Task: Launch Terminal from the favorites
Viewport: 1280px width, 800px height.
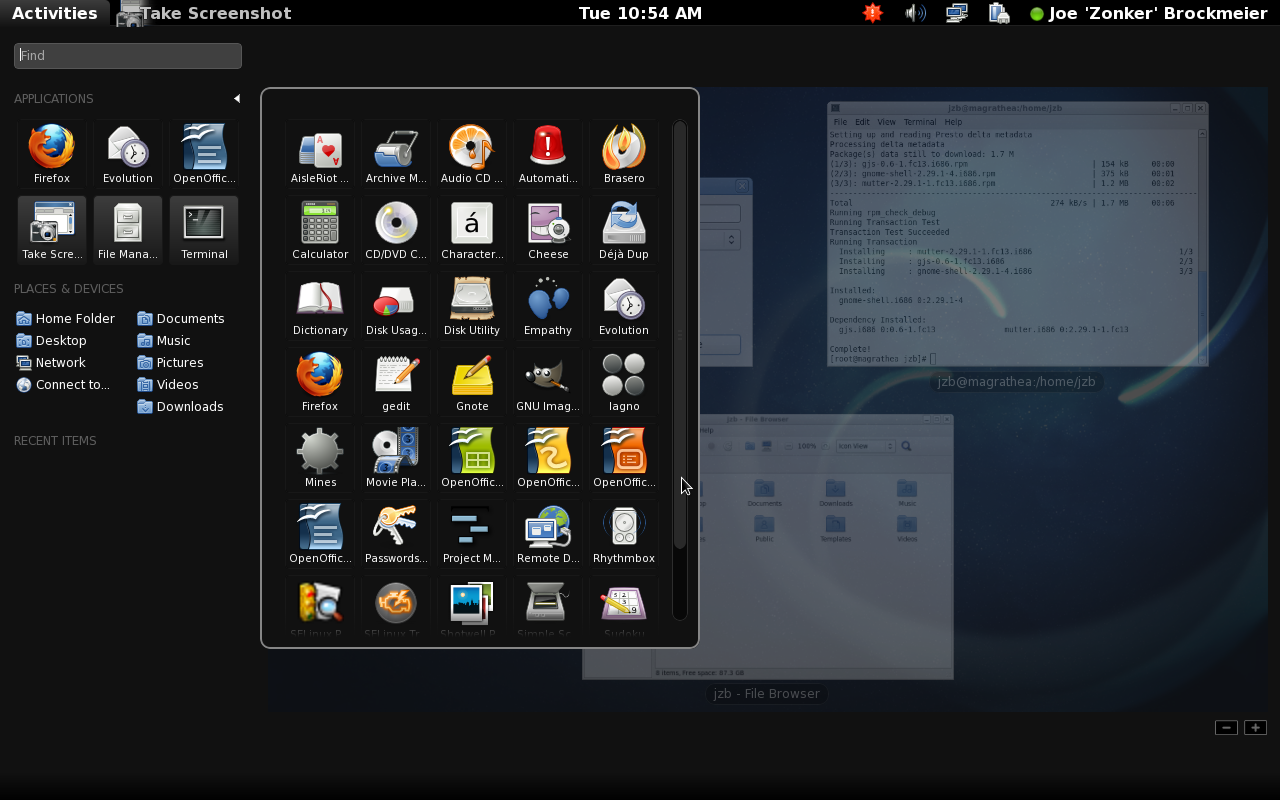Action: click(x=204, y=229)
